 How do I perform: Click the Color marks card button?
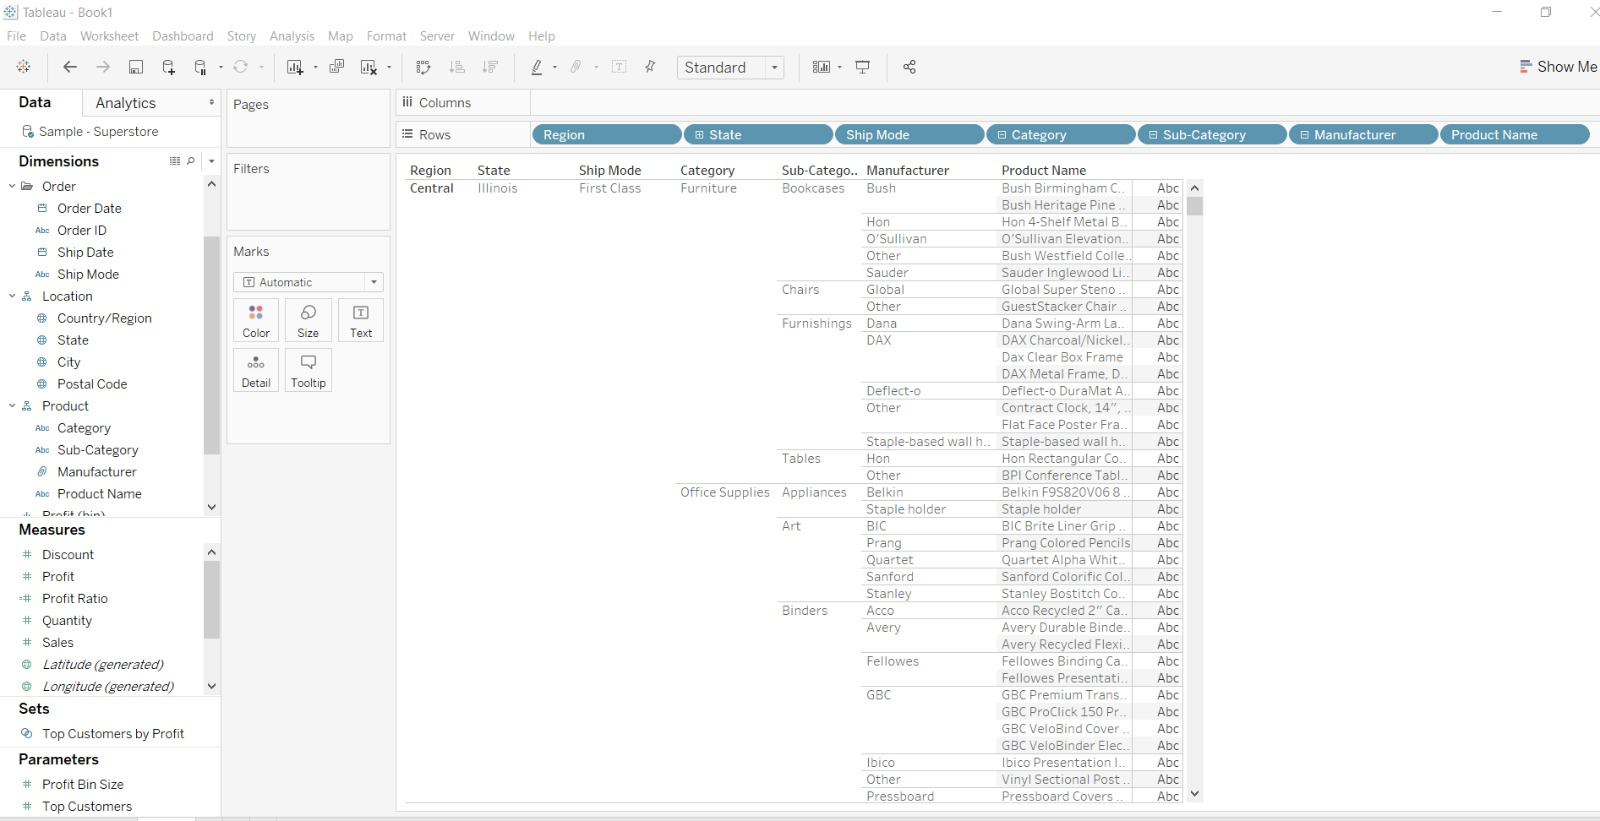256,321
